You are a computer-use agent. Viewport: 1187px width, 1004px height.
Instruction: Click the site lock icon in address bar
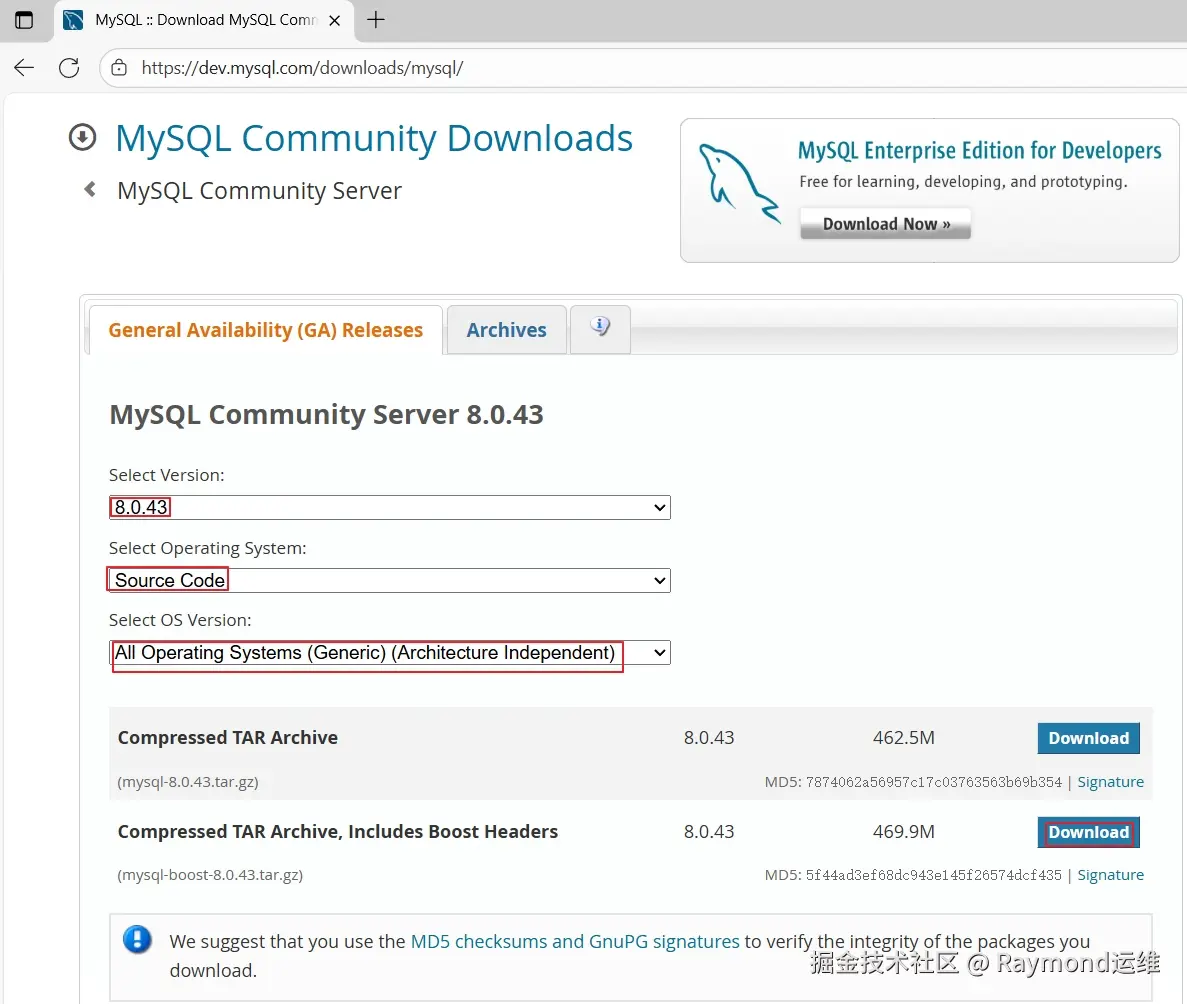click(119, 68)
